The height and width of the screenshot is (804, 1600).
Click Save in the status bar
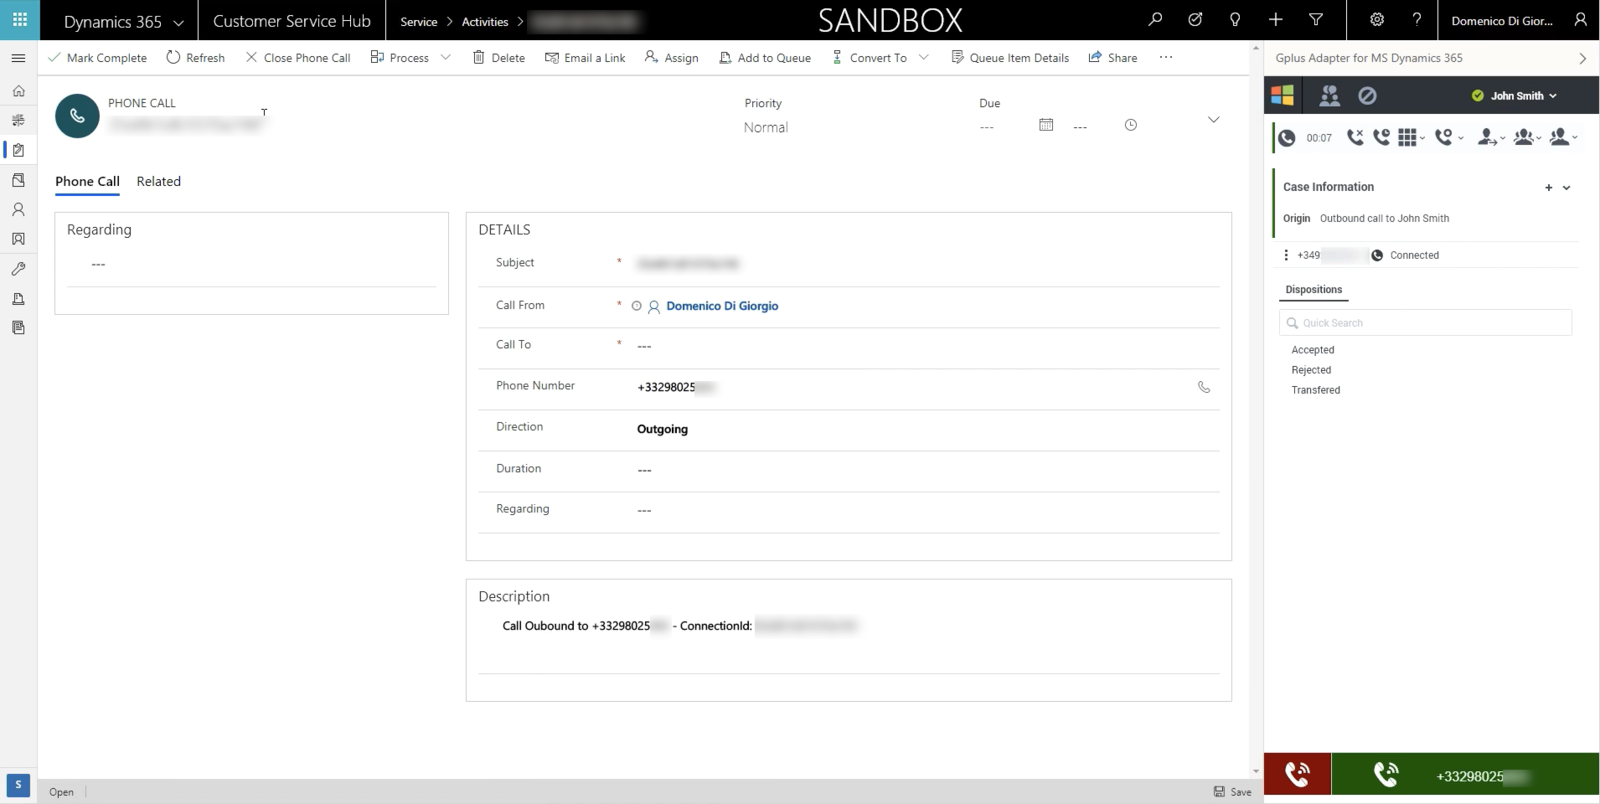coord(1233,791)
